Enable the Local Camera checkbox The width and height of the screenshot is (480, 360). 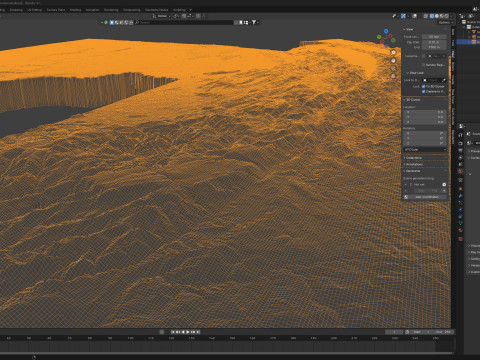point(423,56)
